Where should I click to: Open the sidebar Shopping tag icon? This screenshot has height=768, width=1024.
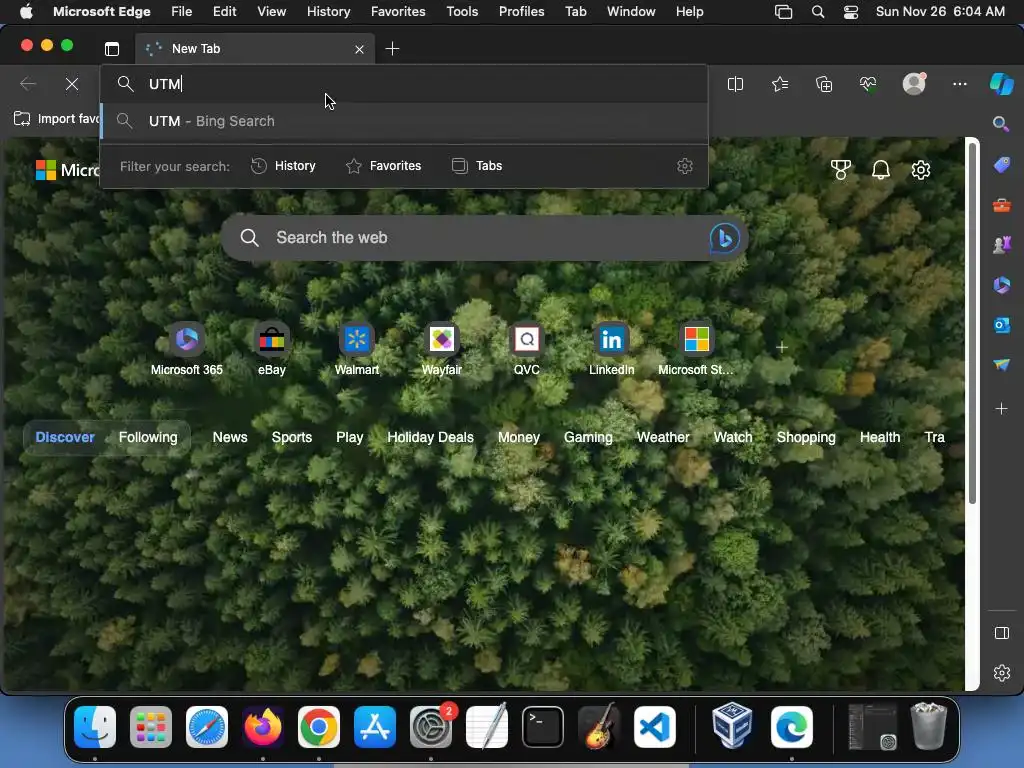click(1002, 165)
